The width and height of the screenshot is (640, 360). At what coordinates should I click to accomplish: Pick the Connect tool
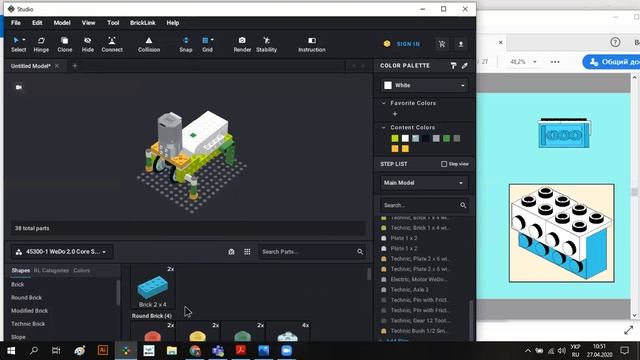tap(112, 44)
